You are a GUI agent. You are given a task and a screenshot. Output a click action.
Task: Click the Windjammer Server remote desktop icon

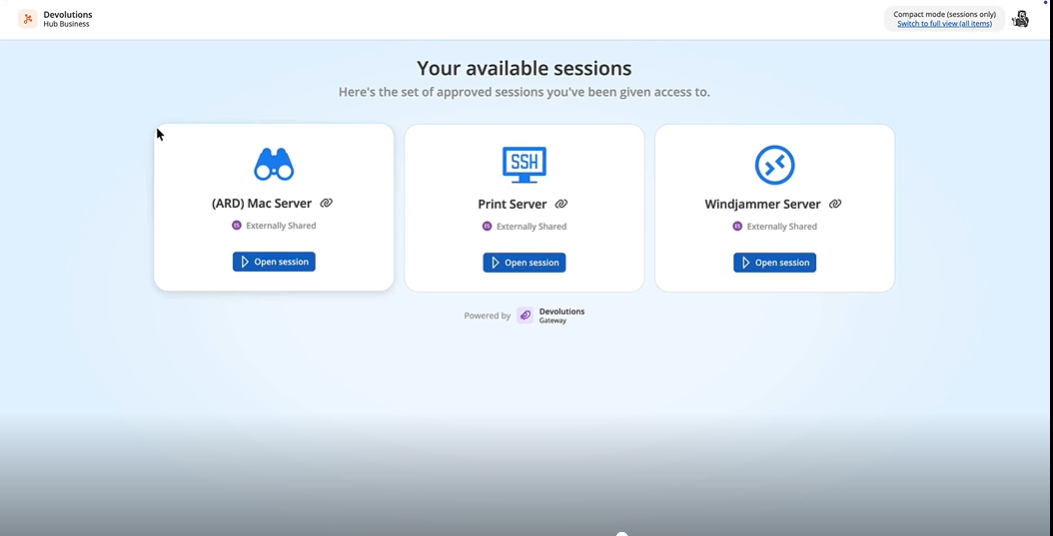(775, 165)
